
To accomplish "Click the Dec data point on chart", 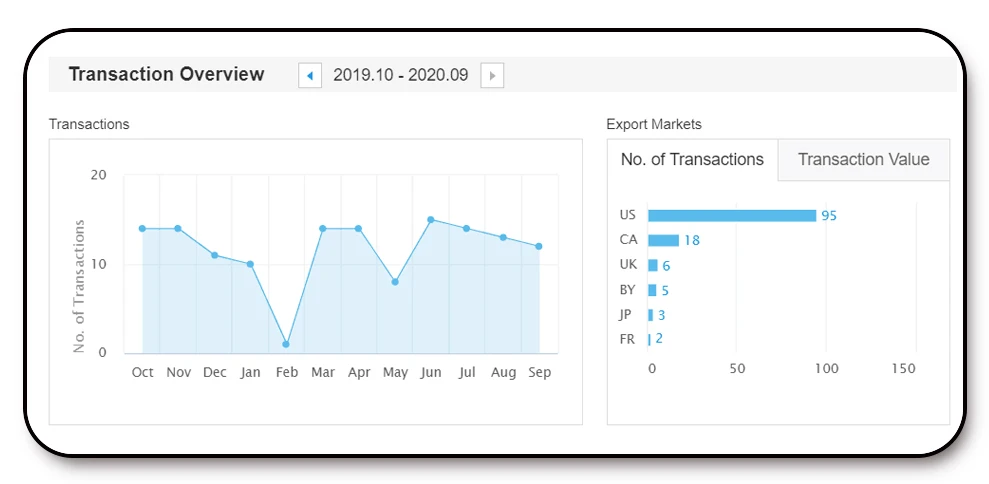I will pos(214,255).
